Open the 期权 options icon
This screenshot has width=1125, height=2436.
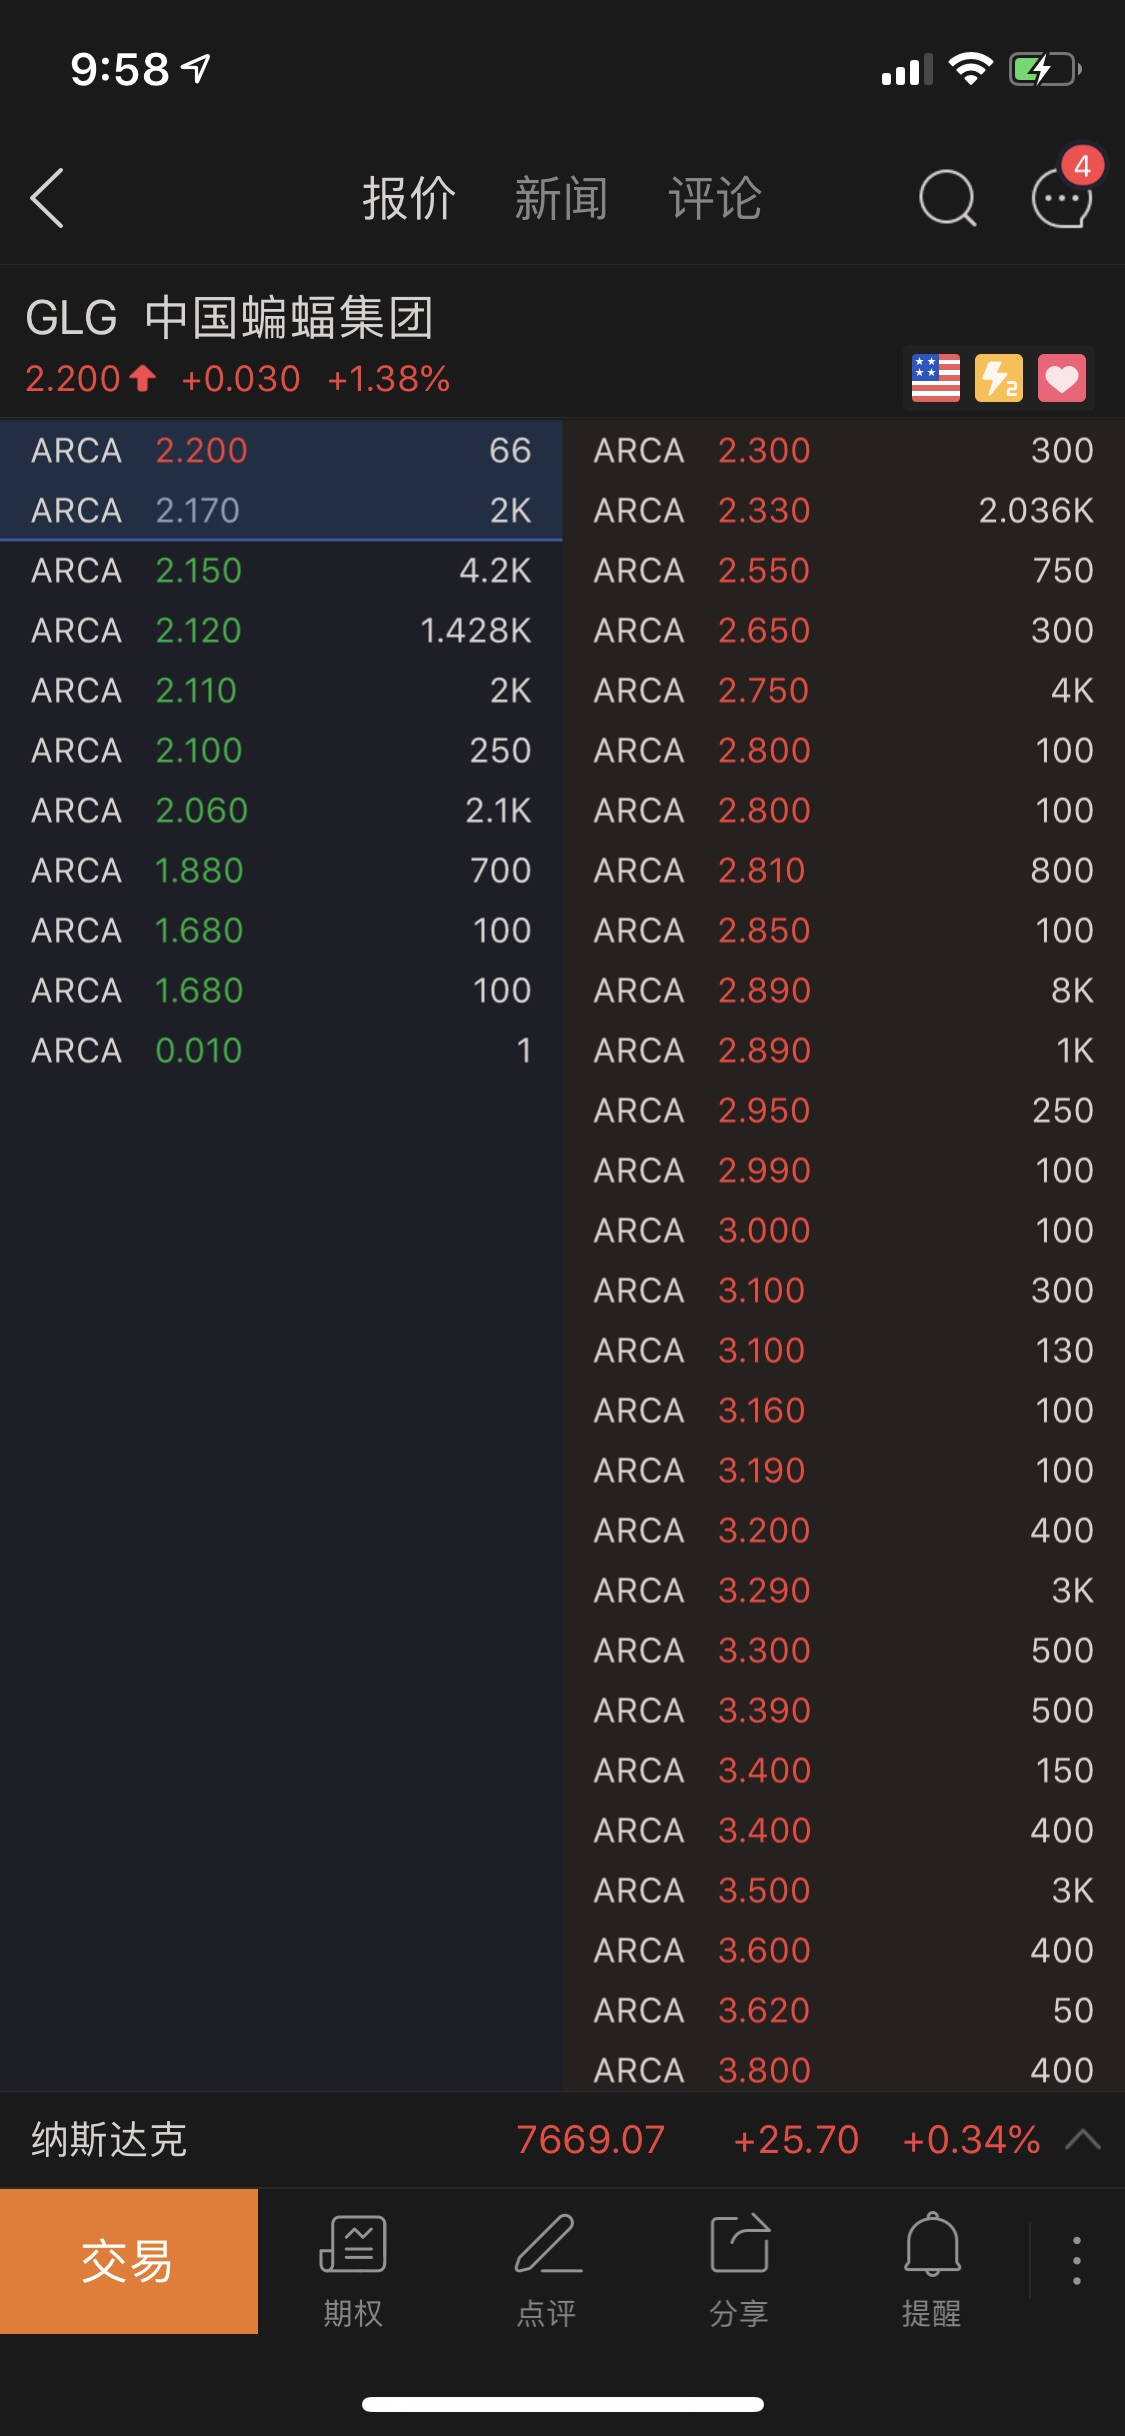coord(353,2262)
